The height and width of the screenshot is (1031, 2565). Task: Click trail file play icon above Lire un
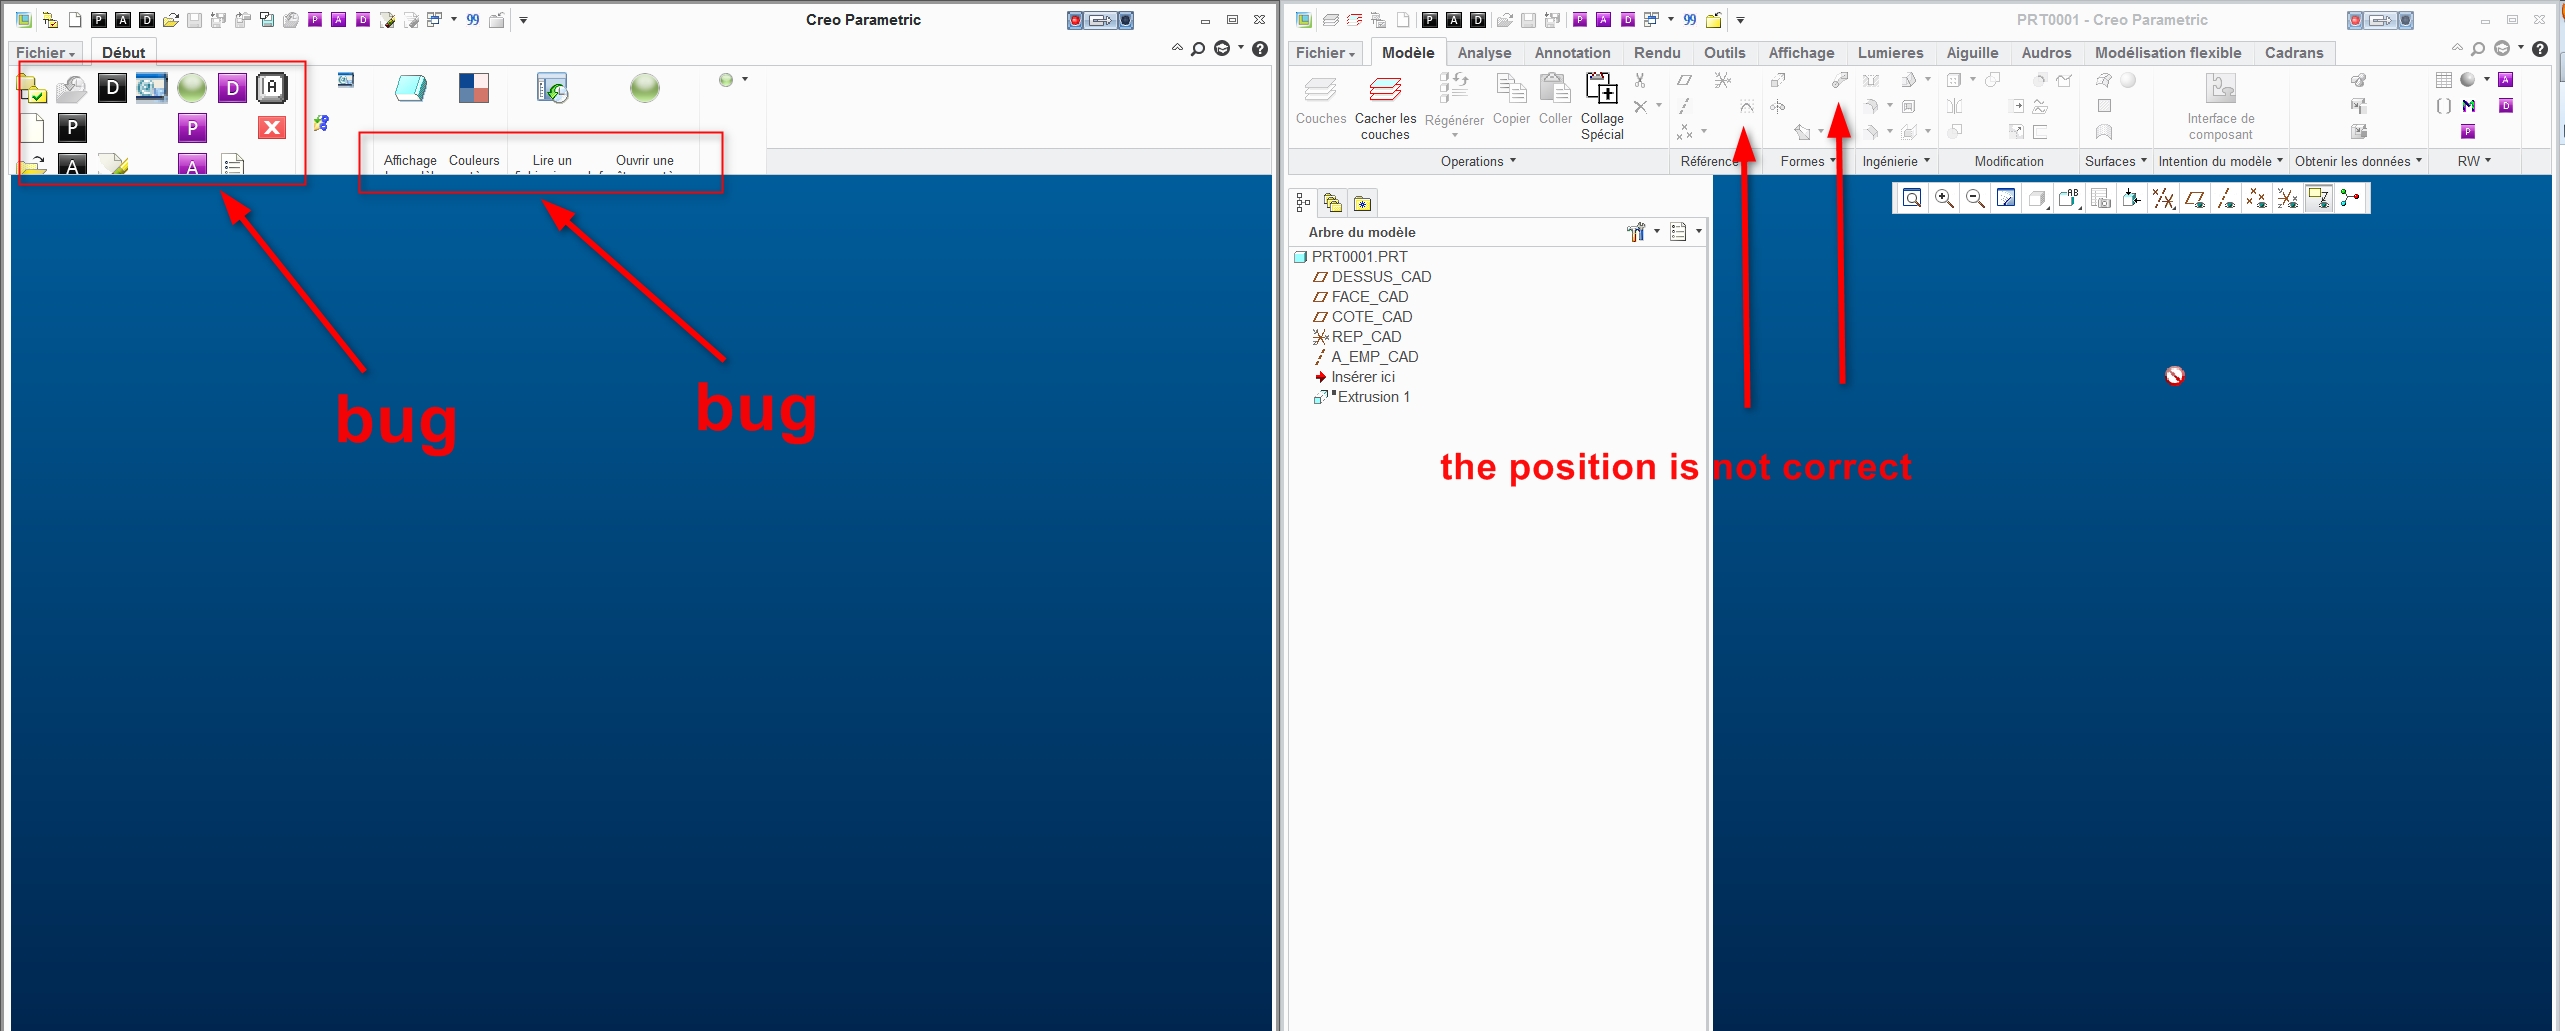[x=552, y=88]
